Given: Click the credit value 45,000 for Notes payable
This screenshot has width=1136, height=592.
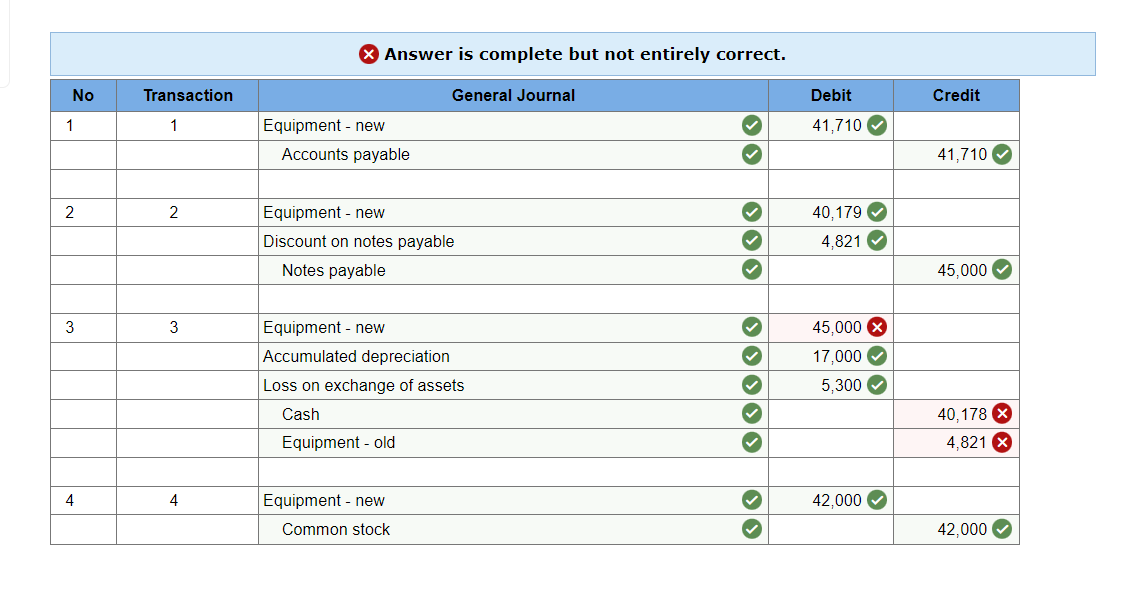Looking at the screenshot, I should [962, 270].
